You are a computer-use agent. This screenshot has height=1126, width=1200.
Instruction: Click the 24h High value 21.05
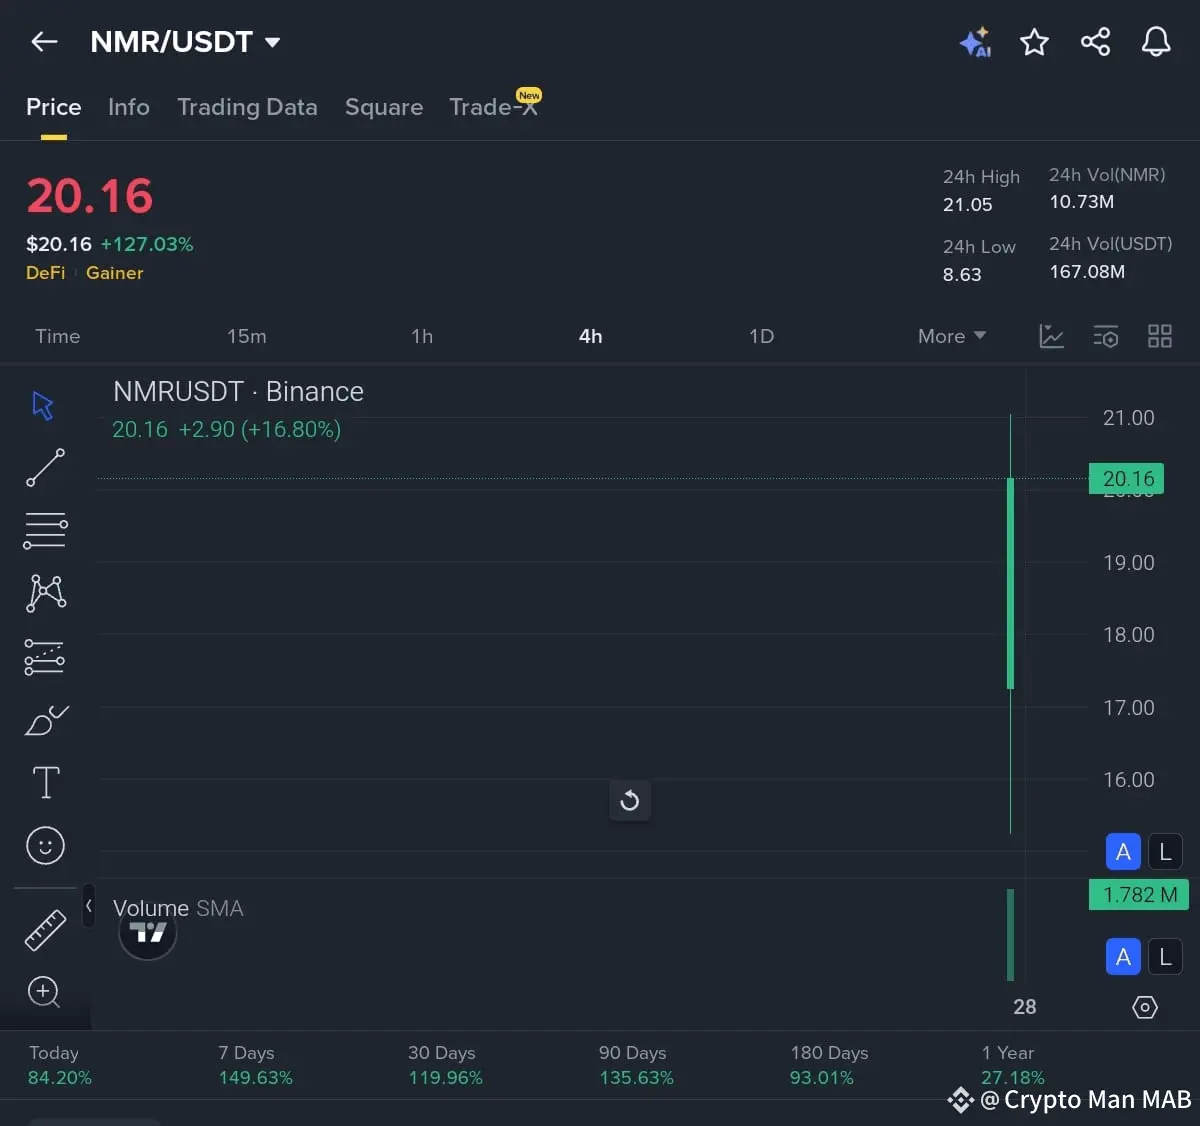(968, 205)
